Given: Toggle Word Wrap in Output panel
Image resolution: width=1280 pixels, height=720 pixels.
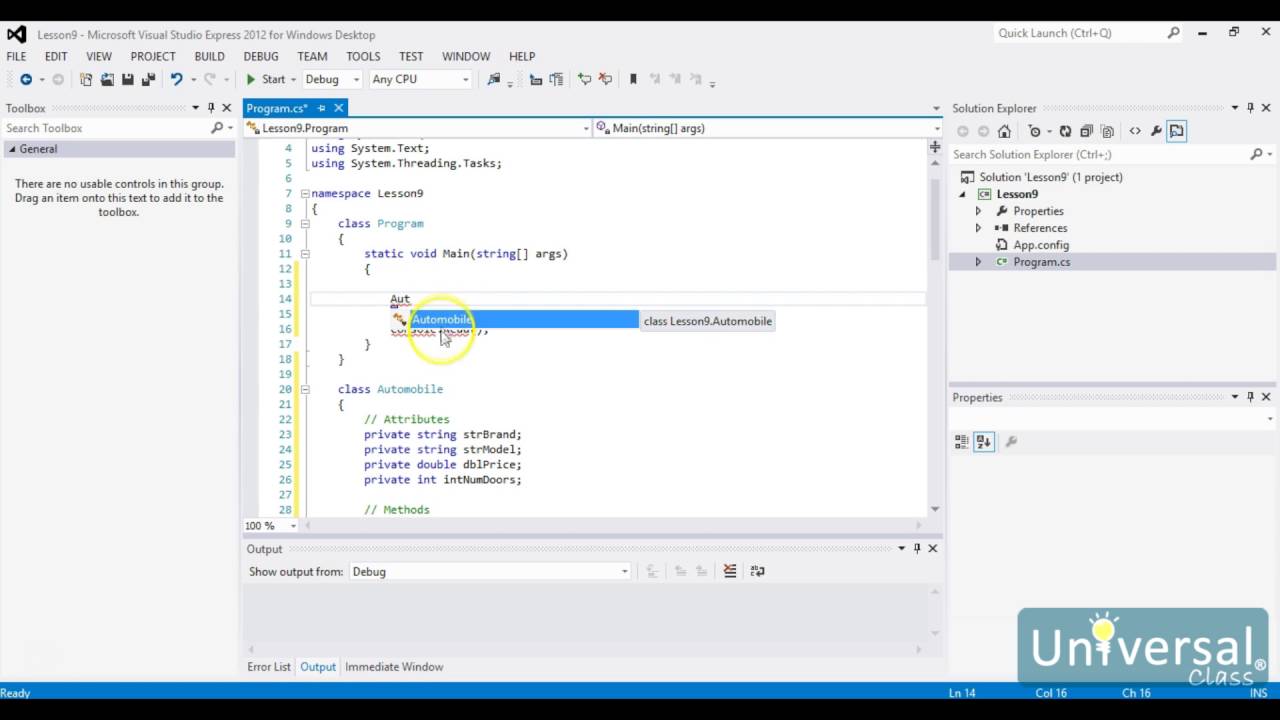Looking at the screenshot, I should [x=758, y=571].
